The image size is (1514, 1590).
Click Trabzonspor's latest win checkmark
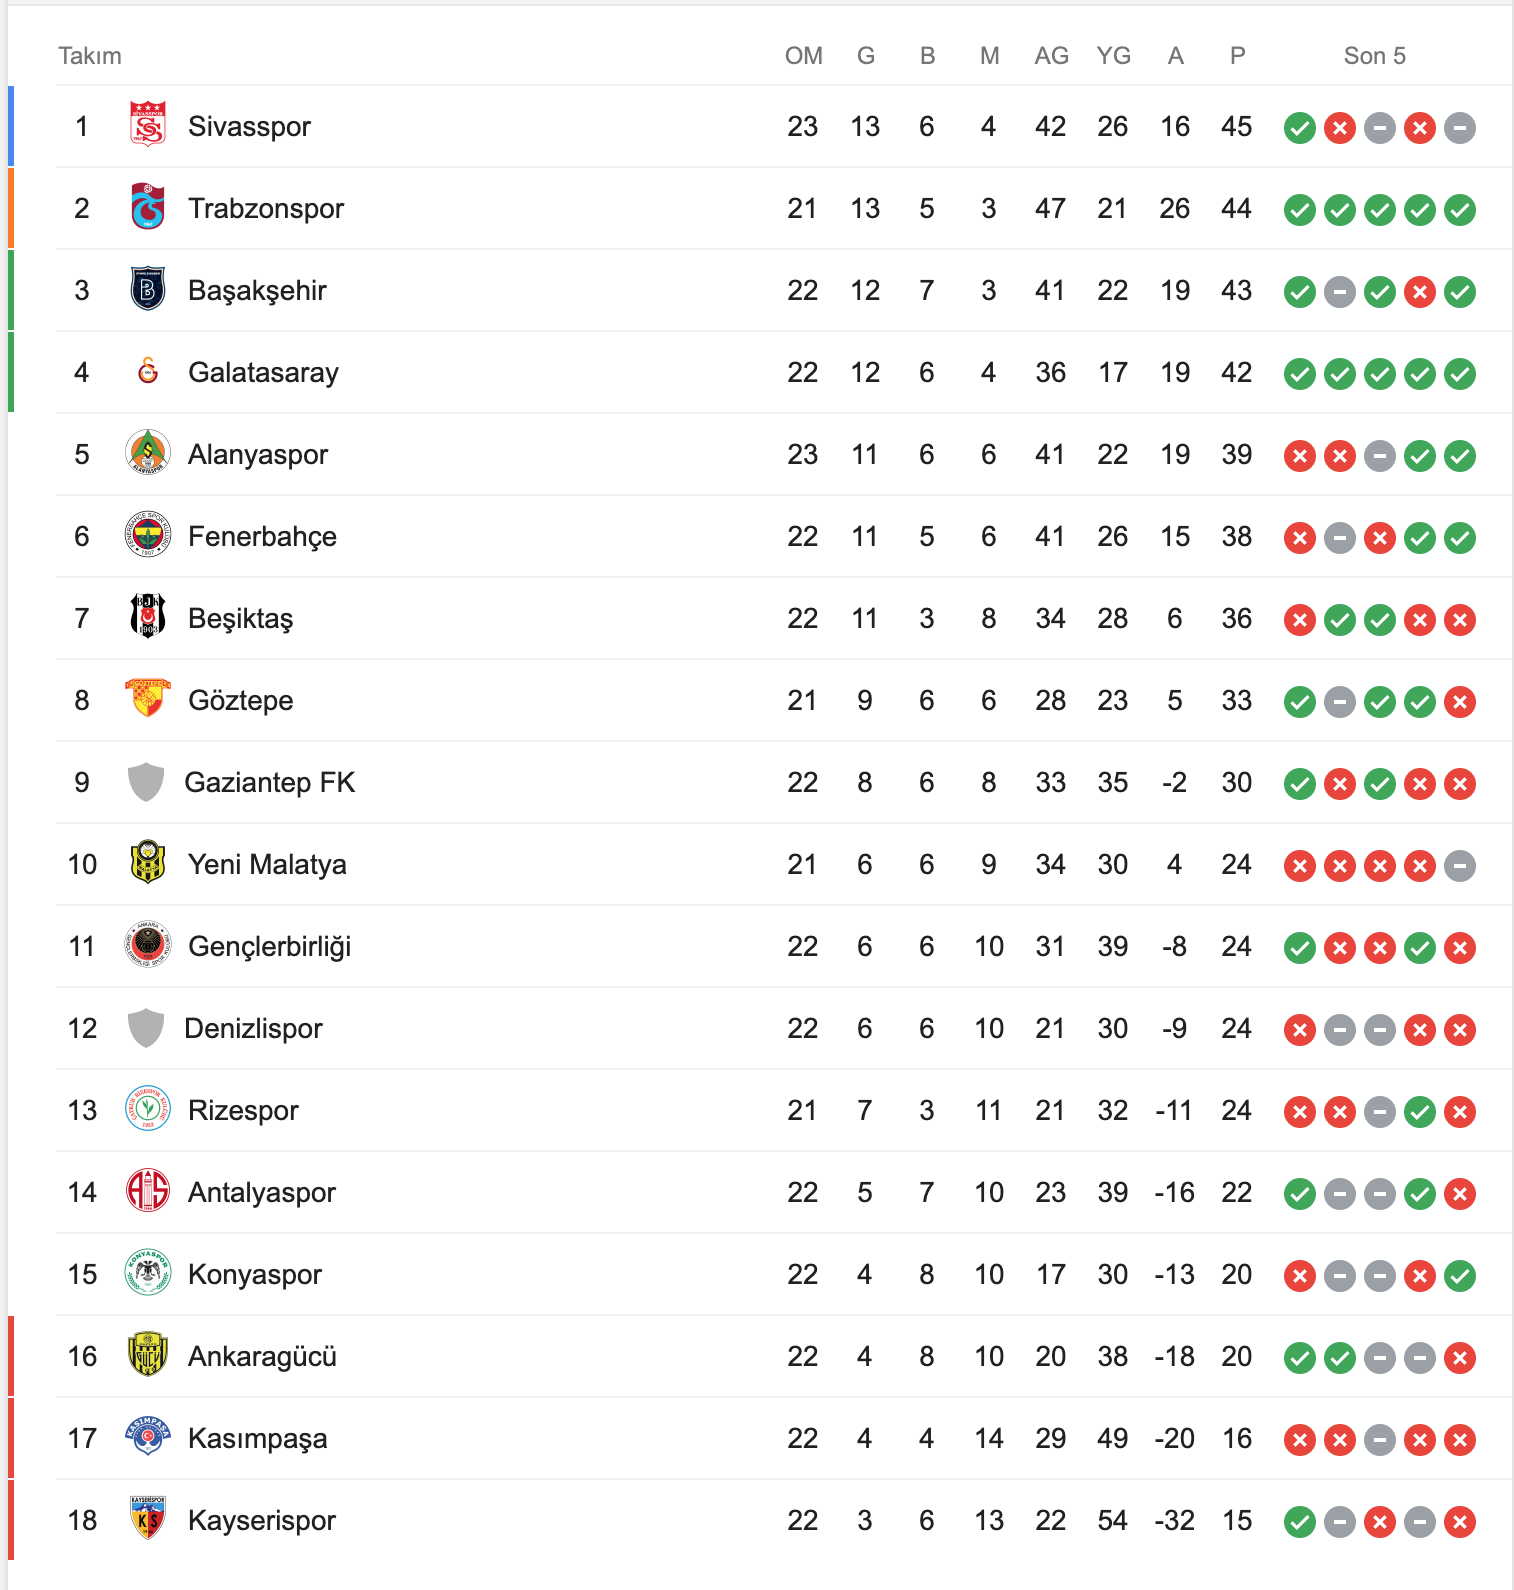[x=1460, y=210]
